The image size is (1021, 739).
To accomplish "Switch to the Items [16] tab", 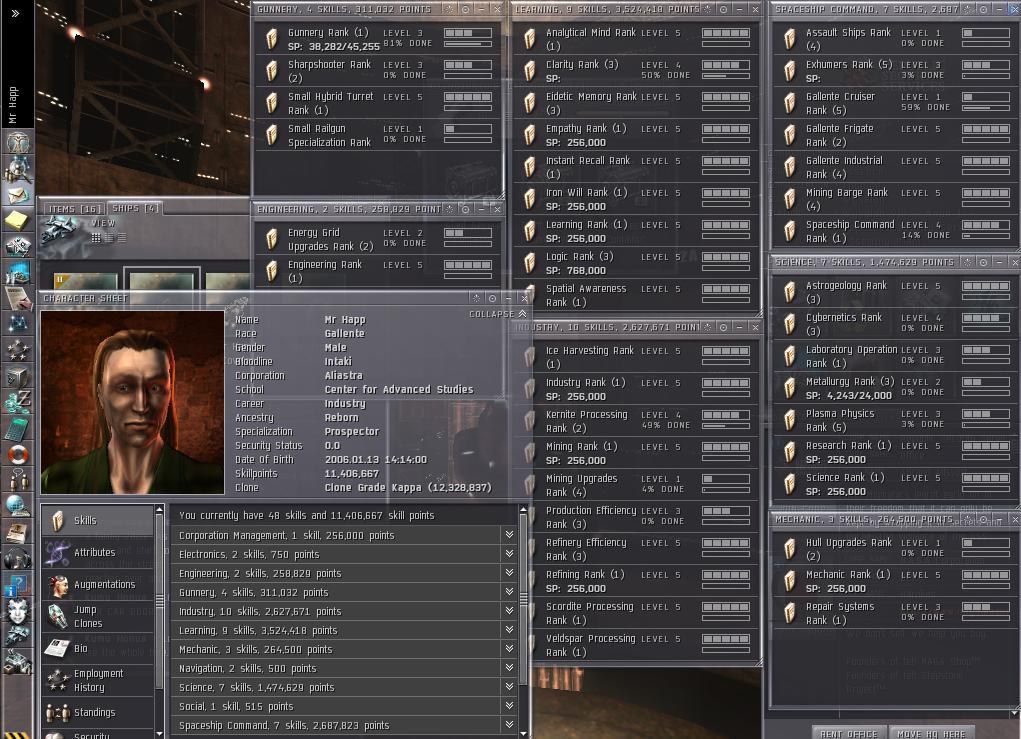I will 74,208.
